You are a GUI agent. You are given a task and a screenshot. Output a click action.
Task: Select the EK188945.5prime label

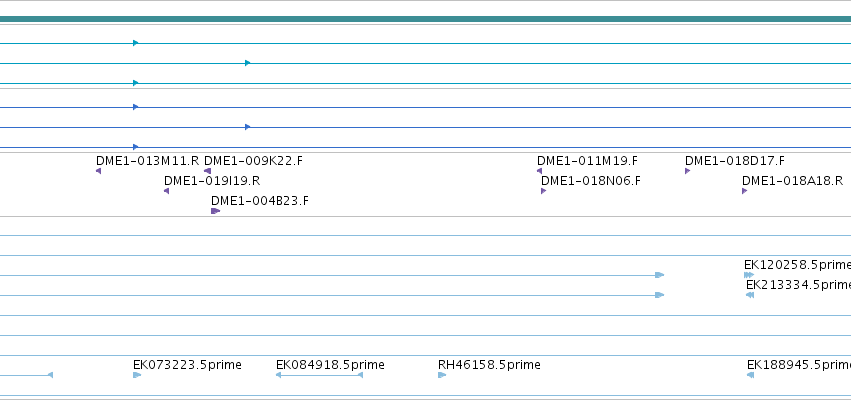(799, 365)
